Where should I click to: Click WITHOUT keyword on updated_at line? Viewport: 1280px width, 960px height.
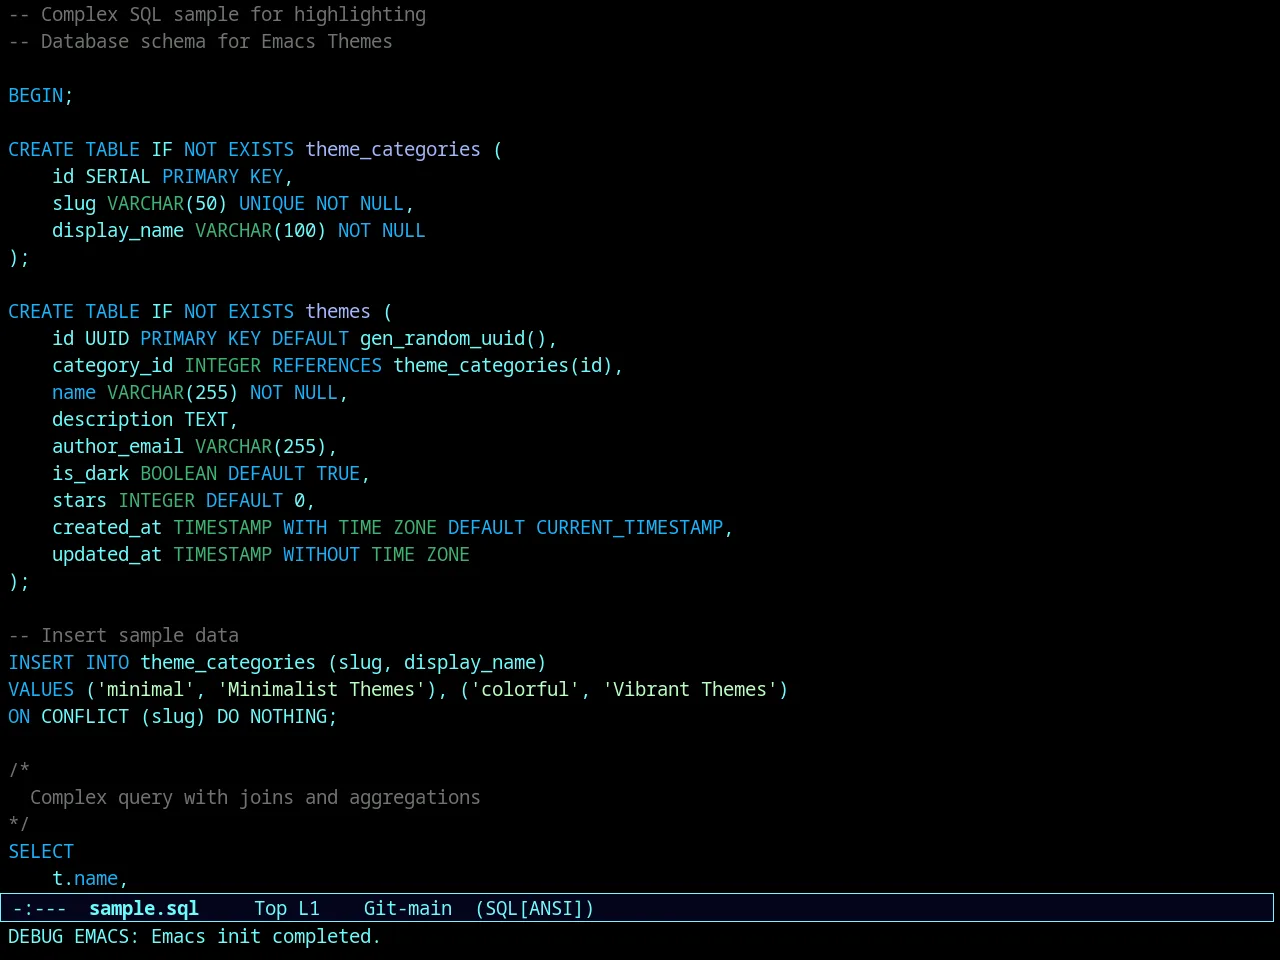(321, 554)
